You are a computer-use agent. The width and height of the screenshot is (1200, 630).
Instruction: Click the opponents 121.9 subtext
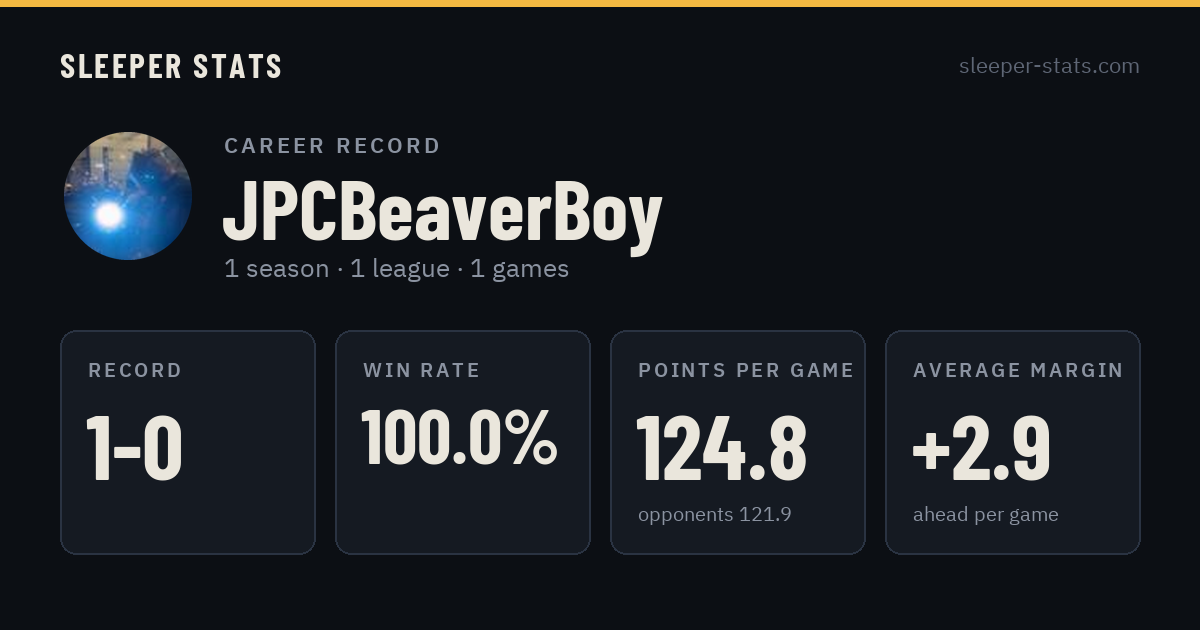(x=715, y=515)
